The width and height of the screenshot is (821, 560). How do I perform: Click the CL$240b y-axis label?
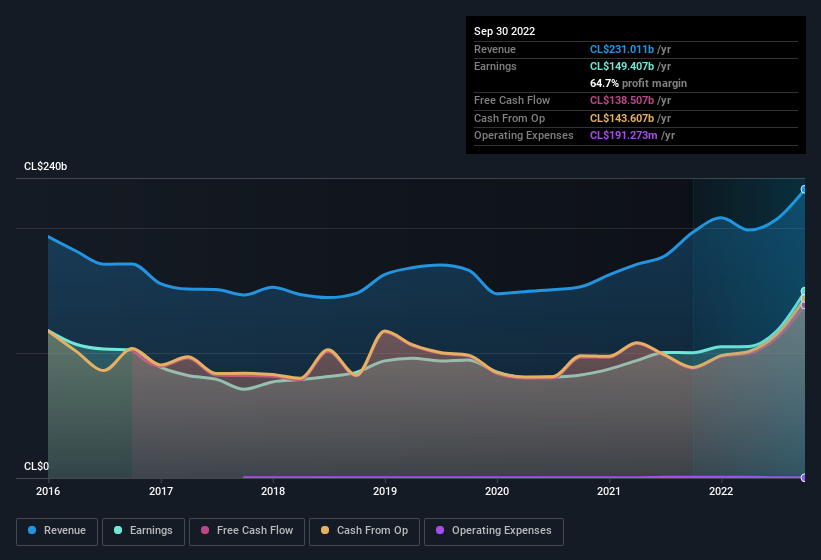[x=46, y=166]
